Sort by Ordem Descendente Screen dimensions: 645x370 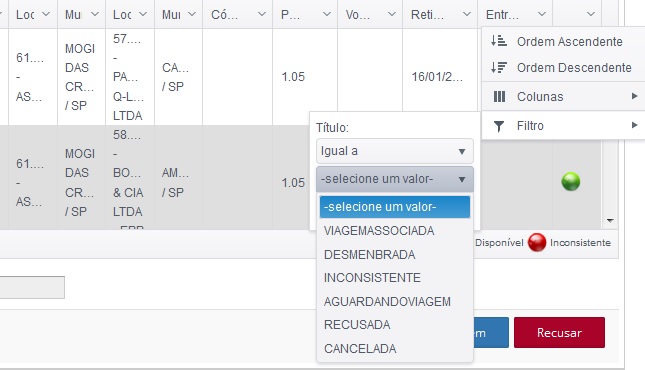pyautogui.click(x=564, y=67)
